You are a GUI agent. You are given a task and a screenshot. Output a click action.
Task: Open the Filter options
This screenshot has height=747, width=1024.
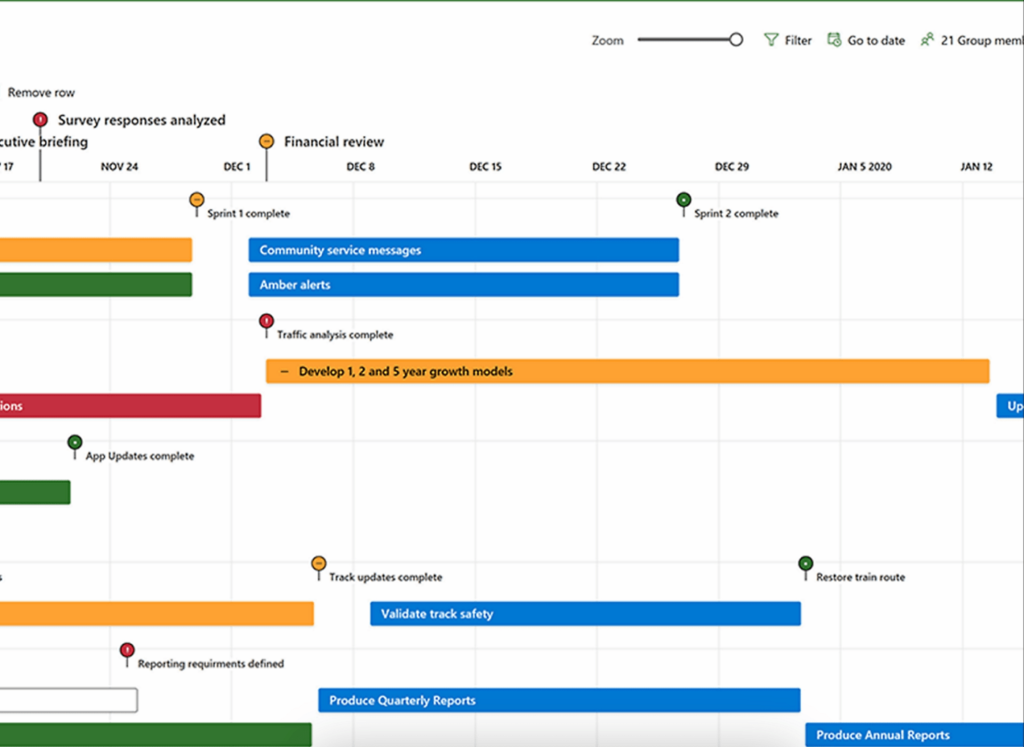pos(789,40)
